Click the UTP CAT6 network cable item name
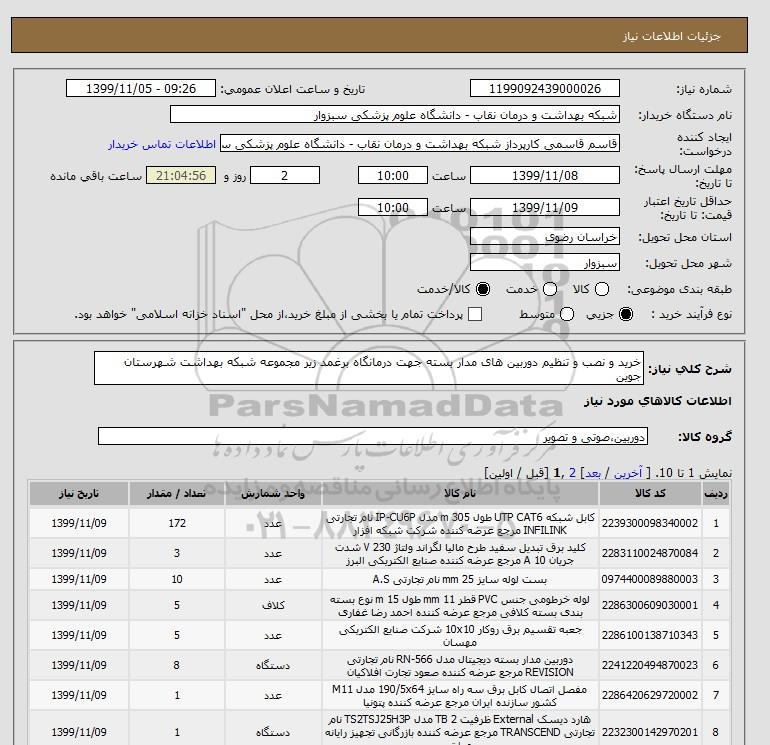This screenshot has width=770, height=745. pyautogui.click(x=460, y=524)
